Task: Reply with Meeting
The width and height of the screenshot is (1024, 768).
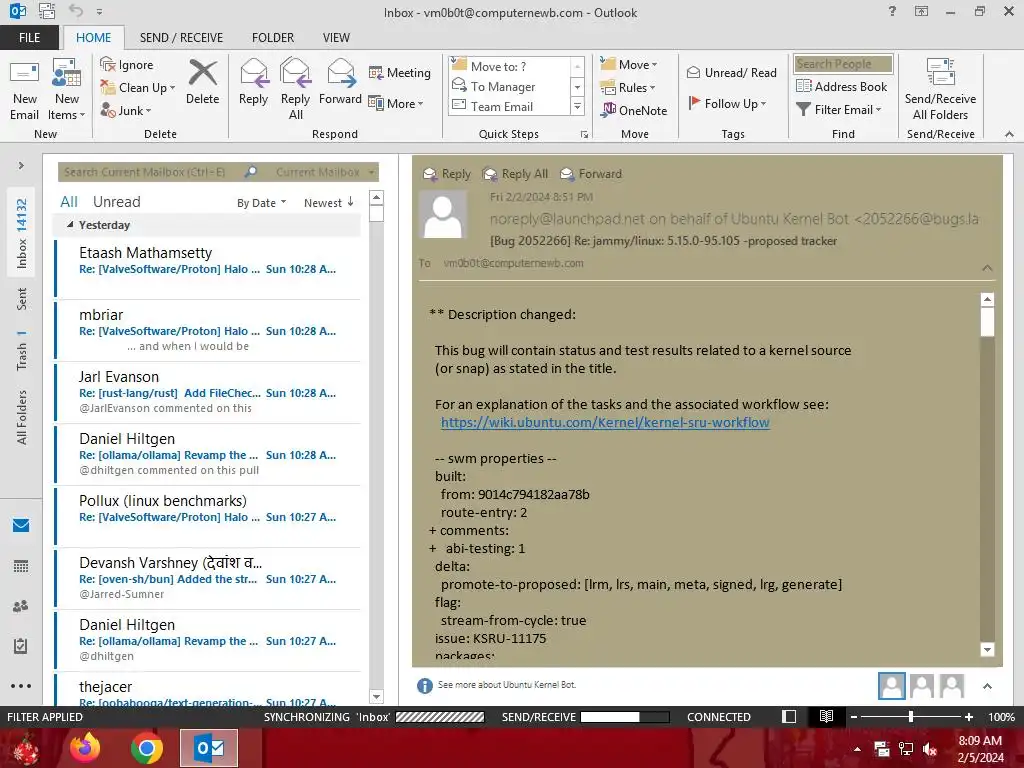Action: 399,72
